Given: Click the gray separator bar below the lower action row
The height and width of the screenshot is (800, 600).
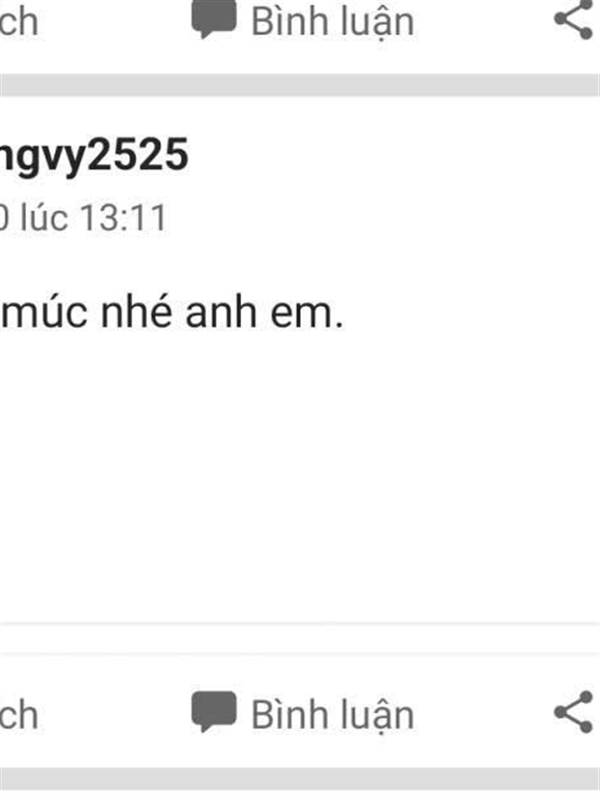Looking at the screenshot, I should pos(300,779).
